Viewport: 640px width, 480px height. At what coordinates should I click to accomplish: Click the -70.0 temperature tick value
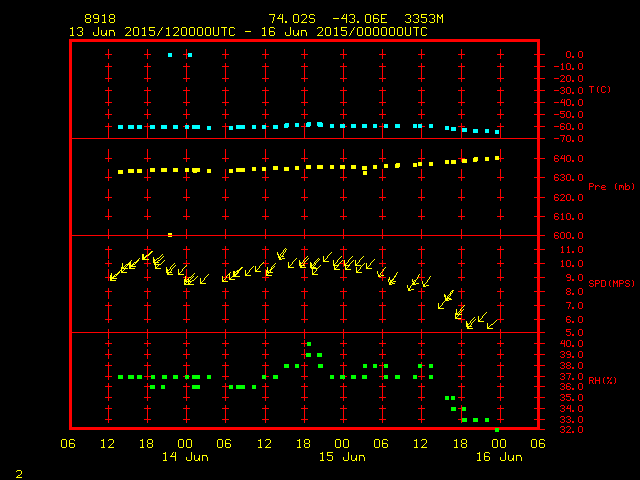point(569,139)
